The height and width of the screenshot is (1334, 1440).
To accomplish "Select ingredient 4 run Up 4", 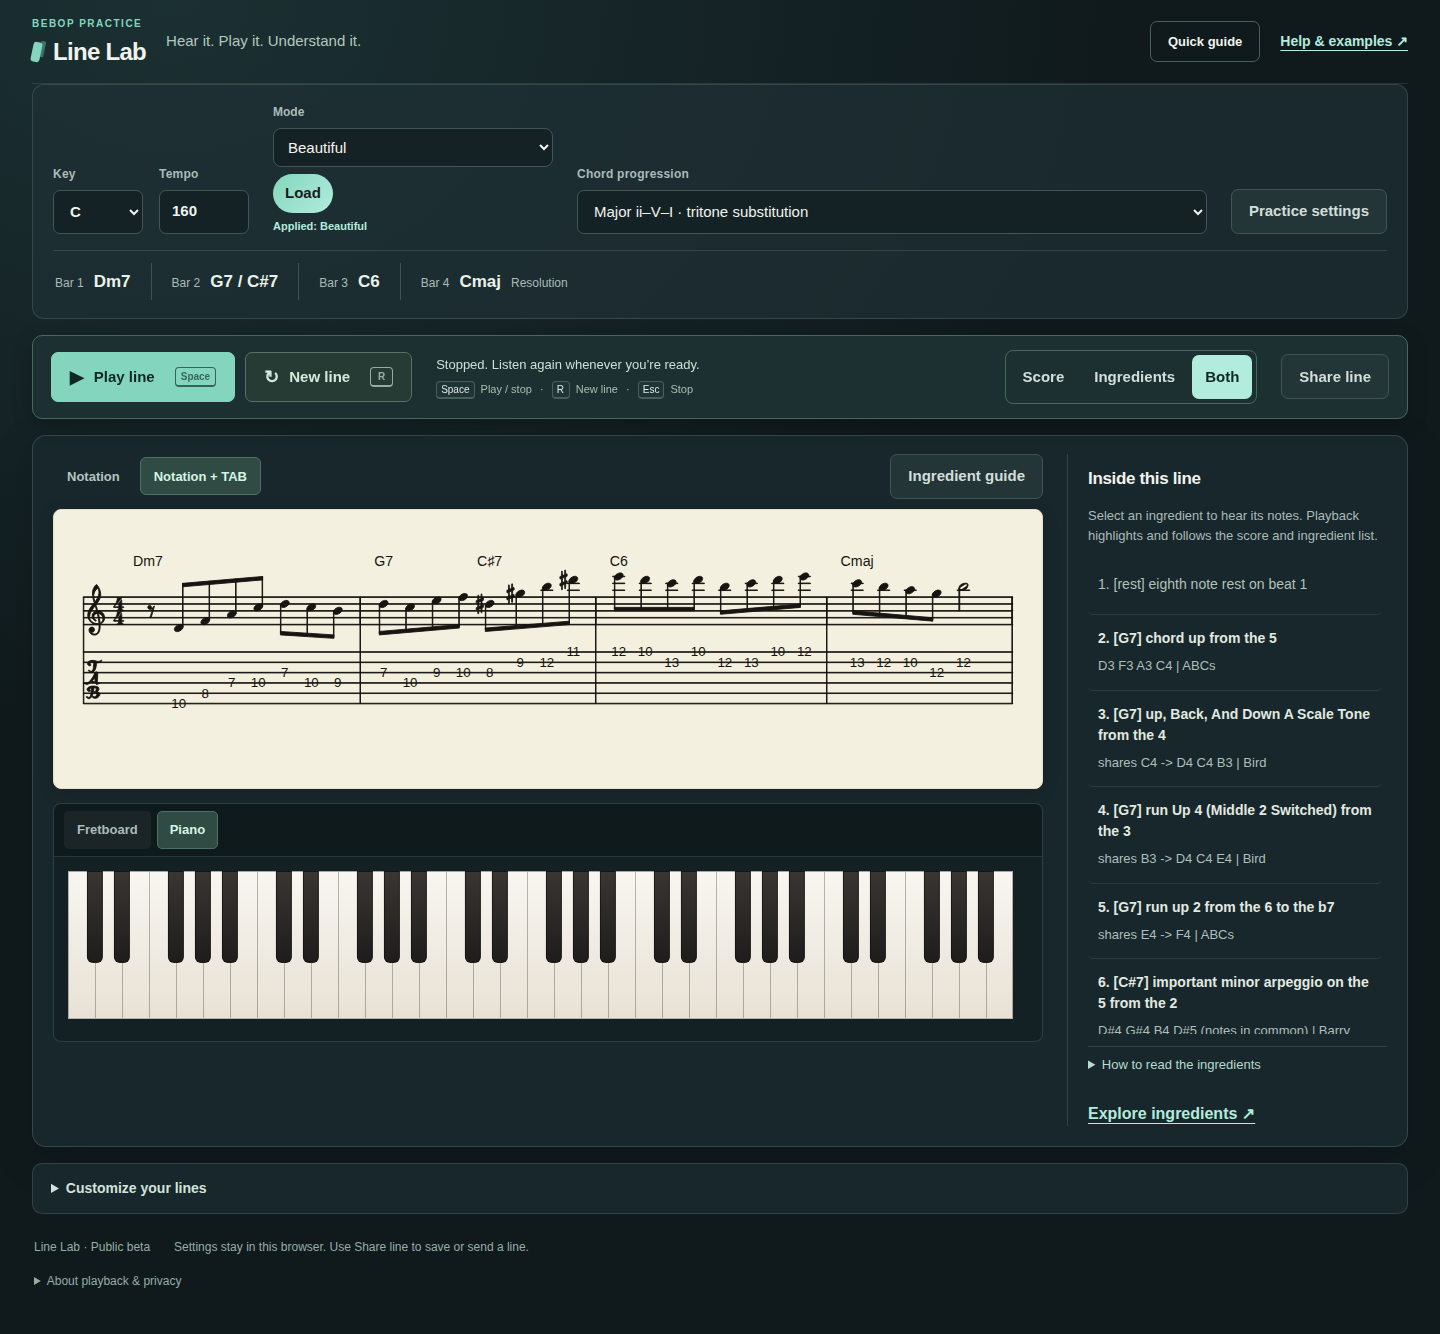I will tap(1233, 834).
